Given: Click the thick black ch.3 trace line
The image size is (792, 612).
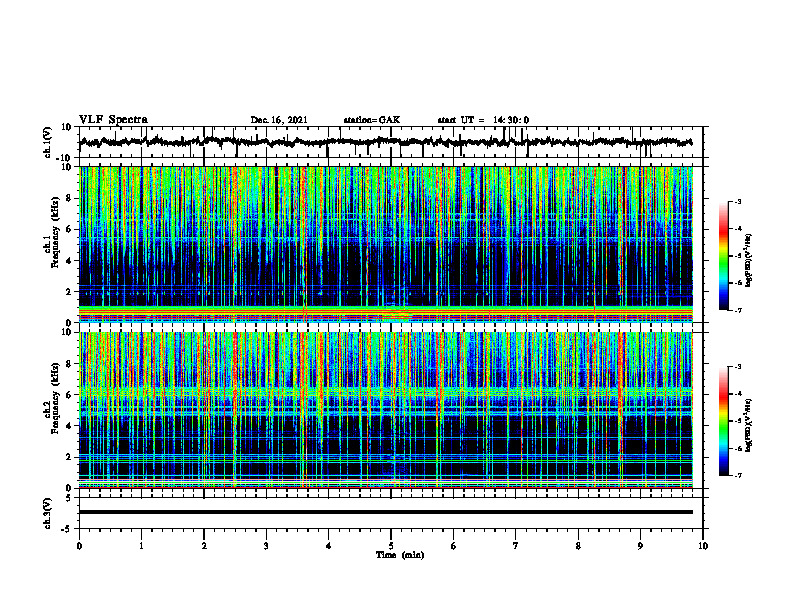Looking at the screenshot, I should click(385, 512).
